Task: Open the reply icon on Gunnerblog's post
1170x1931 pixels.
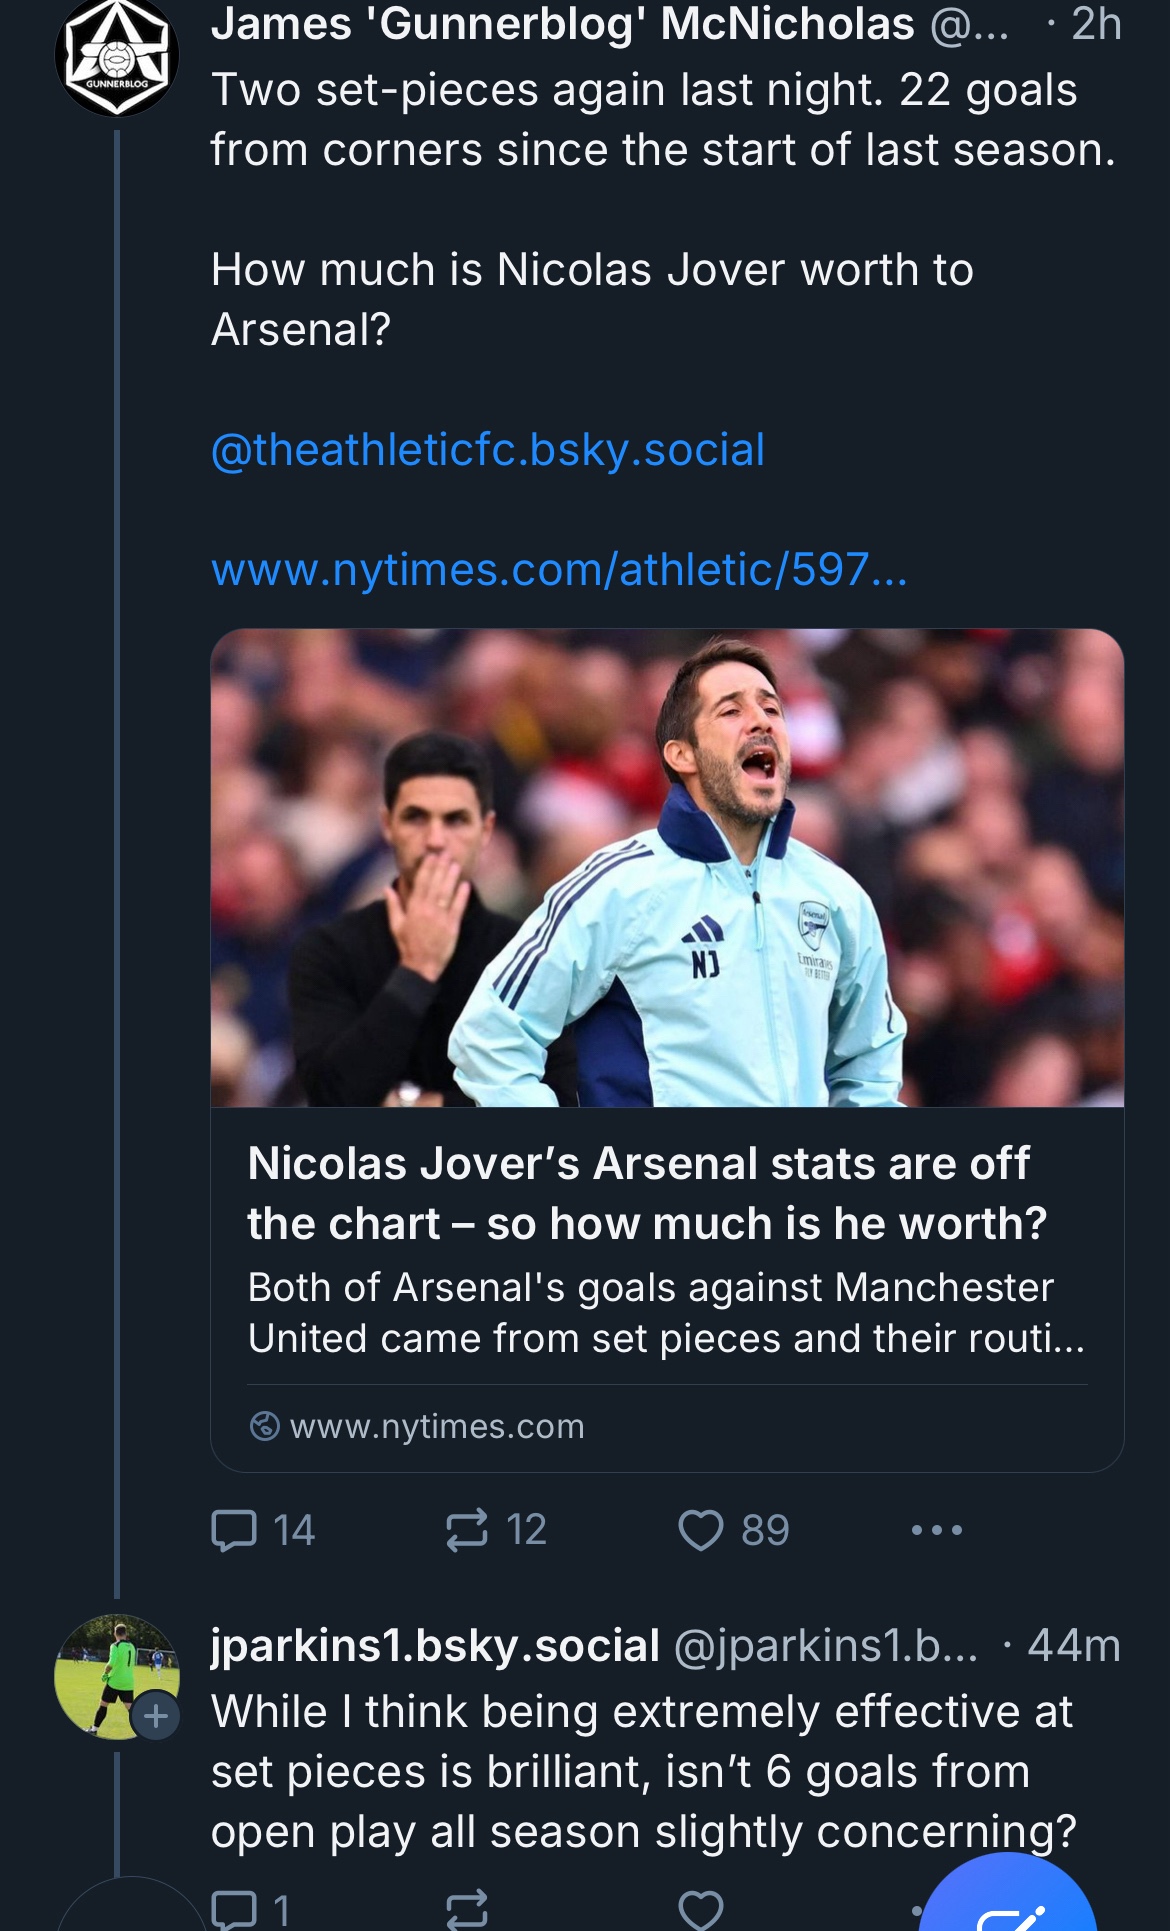Action: coord(235,1530)
